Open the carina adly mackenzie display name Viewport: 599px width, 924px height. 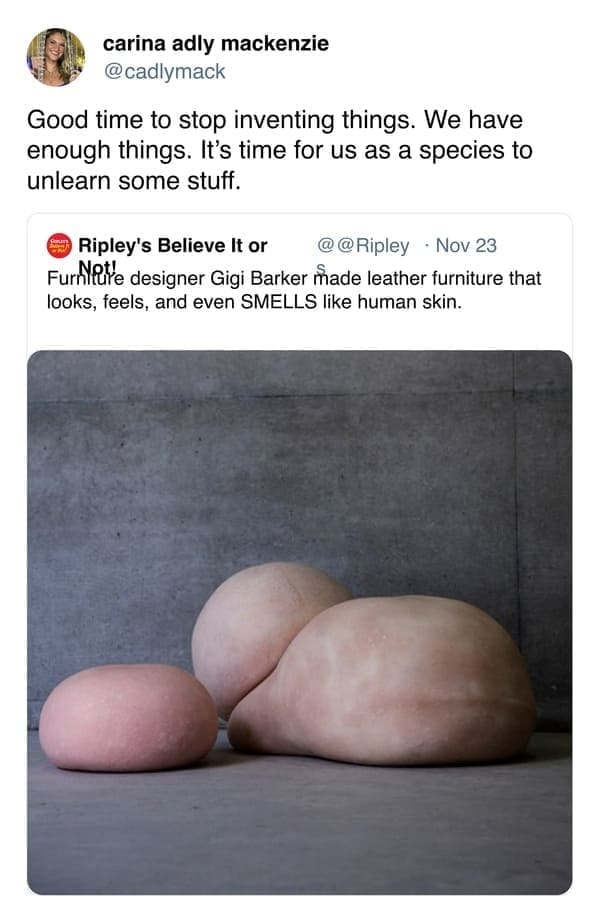click(216, 44)
